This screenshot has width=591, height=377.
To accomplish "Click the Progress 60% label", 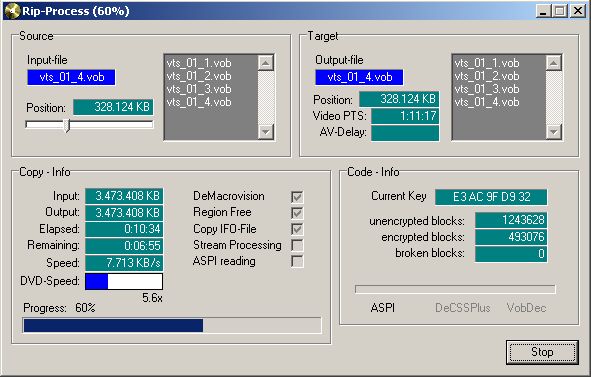I will 59,308.
